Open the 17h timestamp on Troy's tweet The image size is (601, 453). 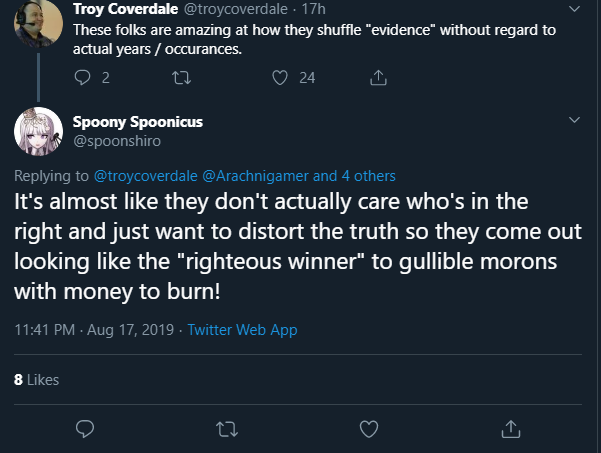click(314, 9)
